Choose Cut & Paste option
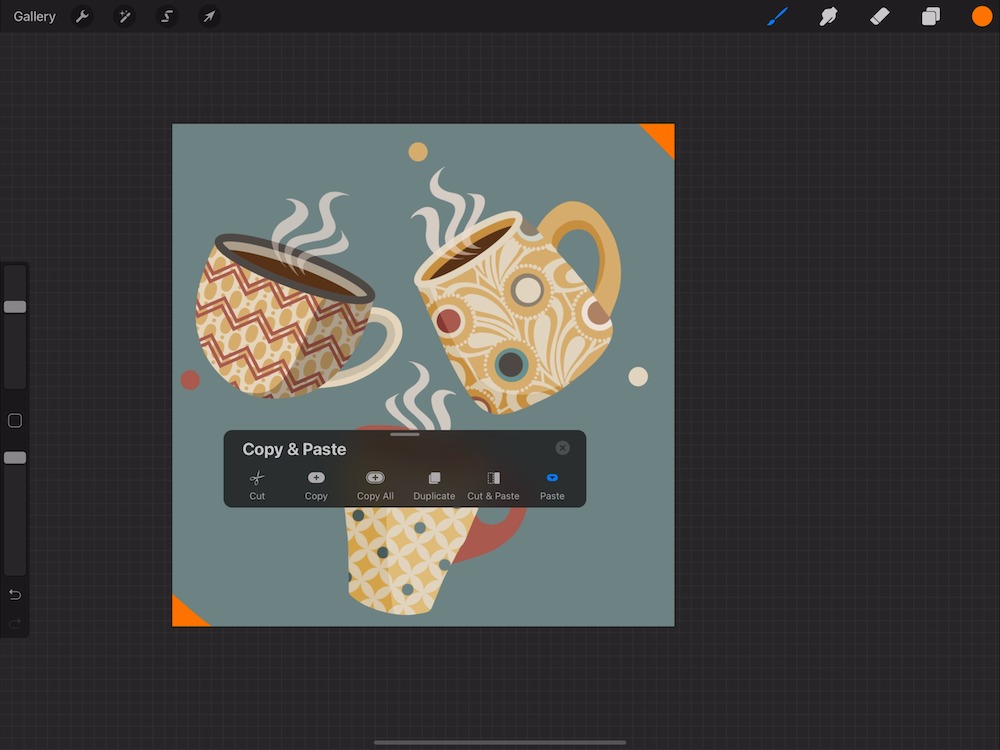 pos(493,485)
